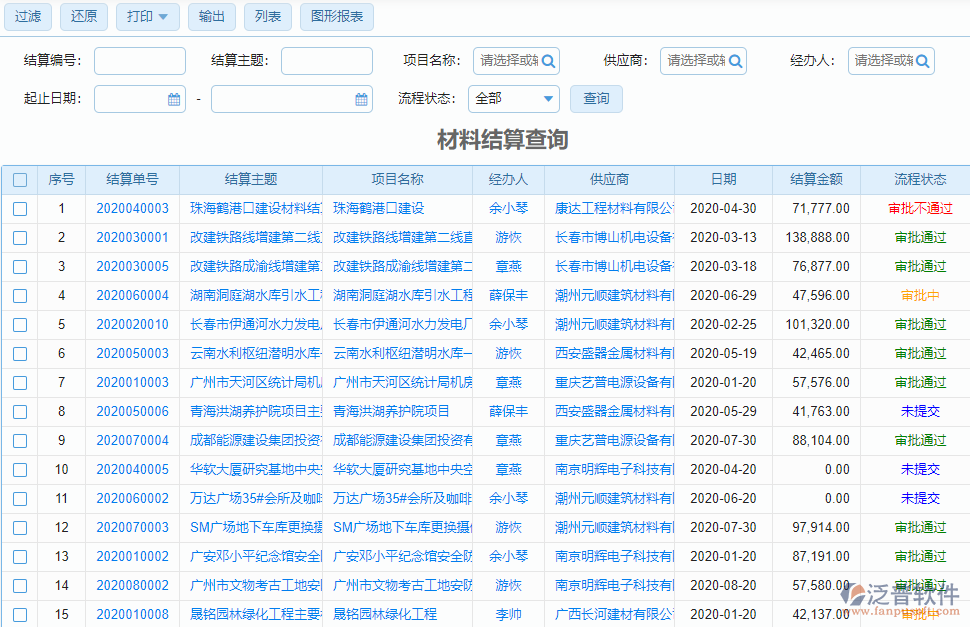This screenshot has width=970, height=627.
Task: Click the search icon in 供应商 field
Action: [735, 61]
